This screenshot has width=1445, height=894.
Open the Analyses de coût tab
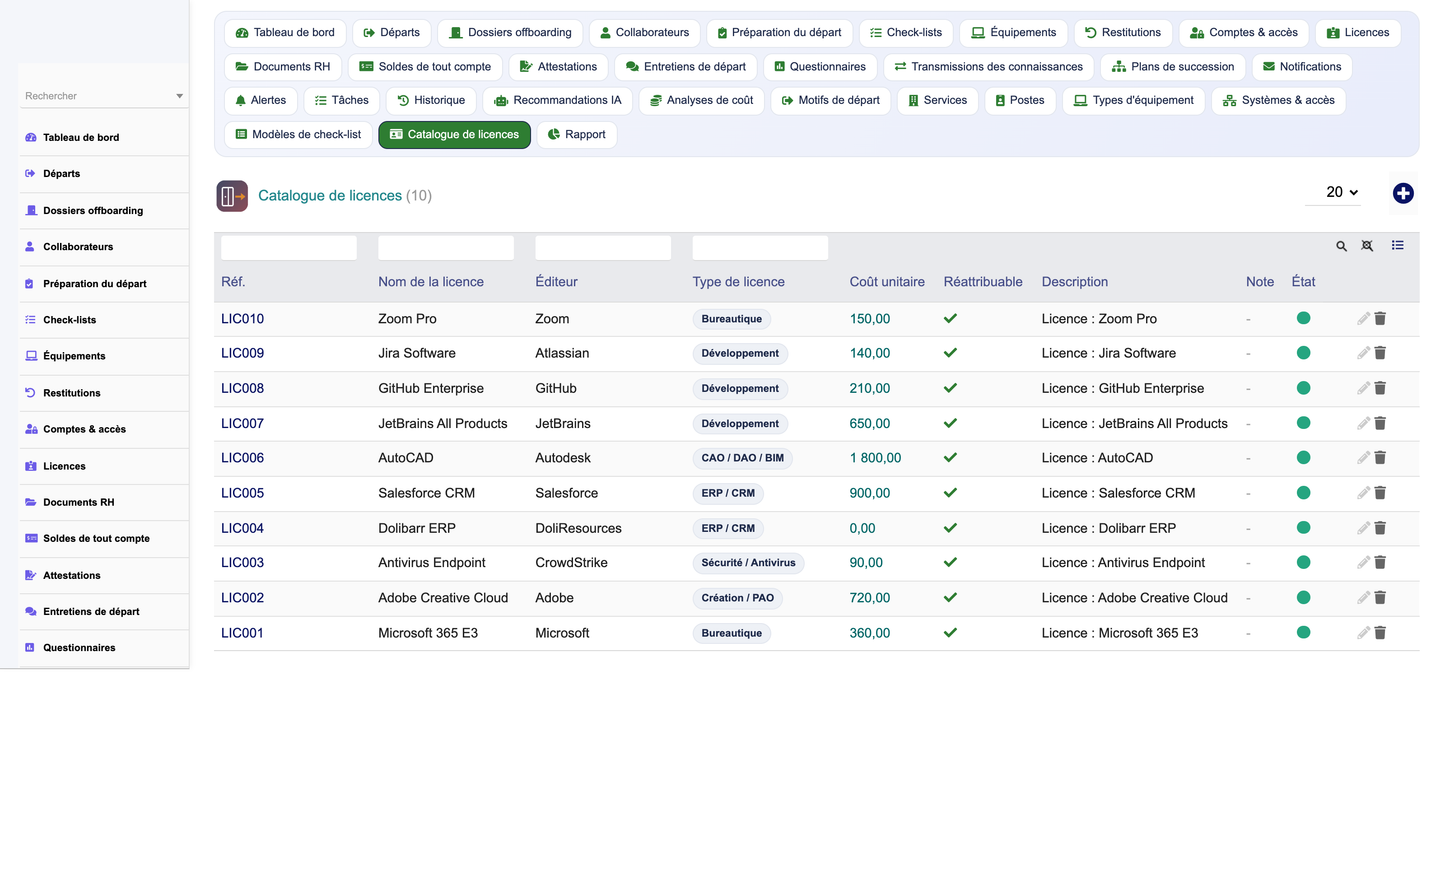[701, 101]
